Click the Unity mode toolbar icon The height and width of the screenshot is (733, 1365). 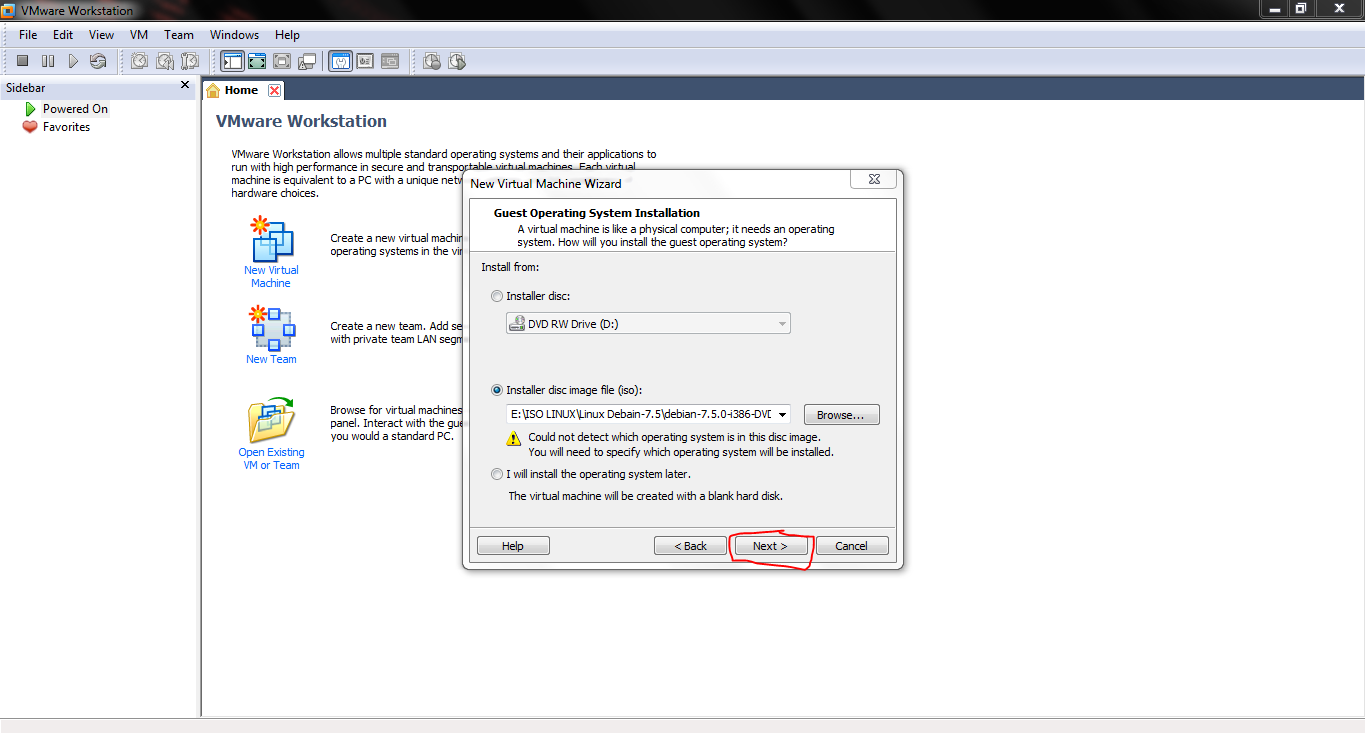click(307, 61)
